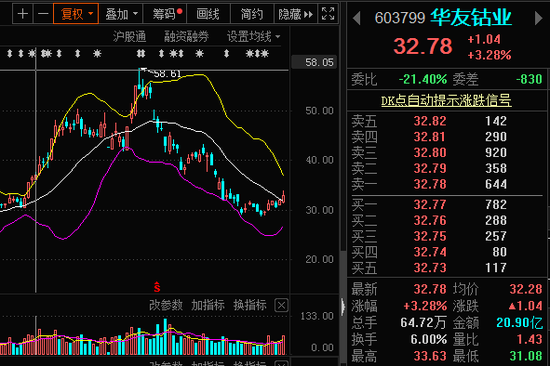The width and height of the screenshot is (550, 366).
Task: Click the 融资融券 tag
Action: (186, 36)
